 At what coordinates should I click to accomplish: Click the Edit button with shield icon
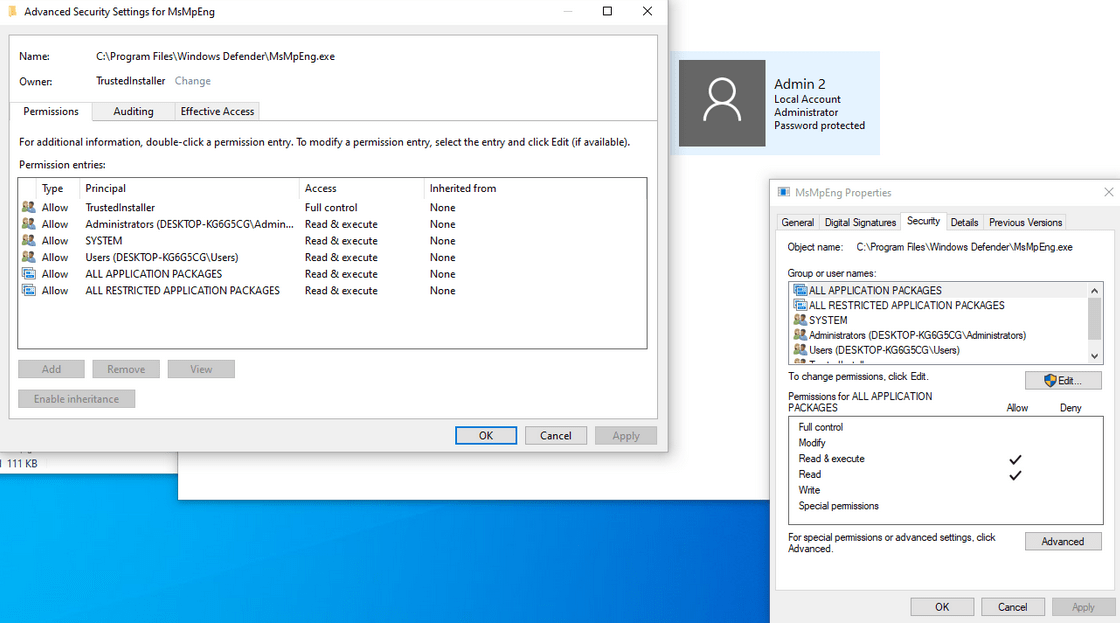[x=1063, y=381]
